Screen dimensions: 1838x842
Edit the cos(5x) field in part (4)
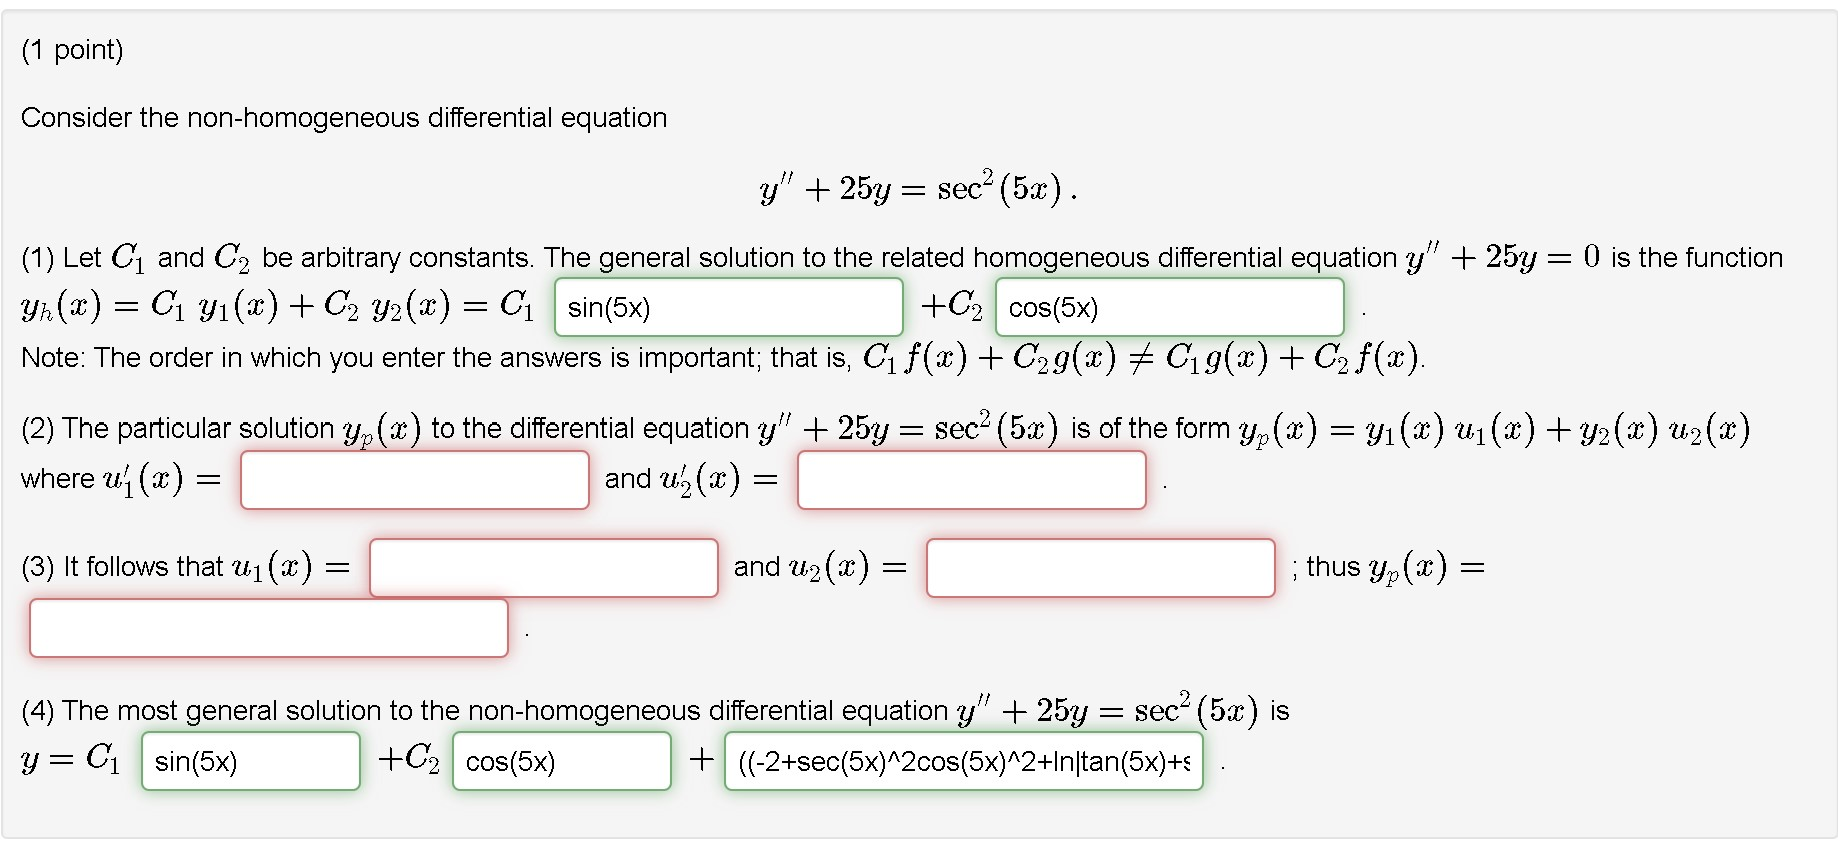pos(561,761)
